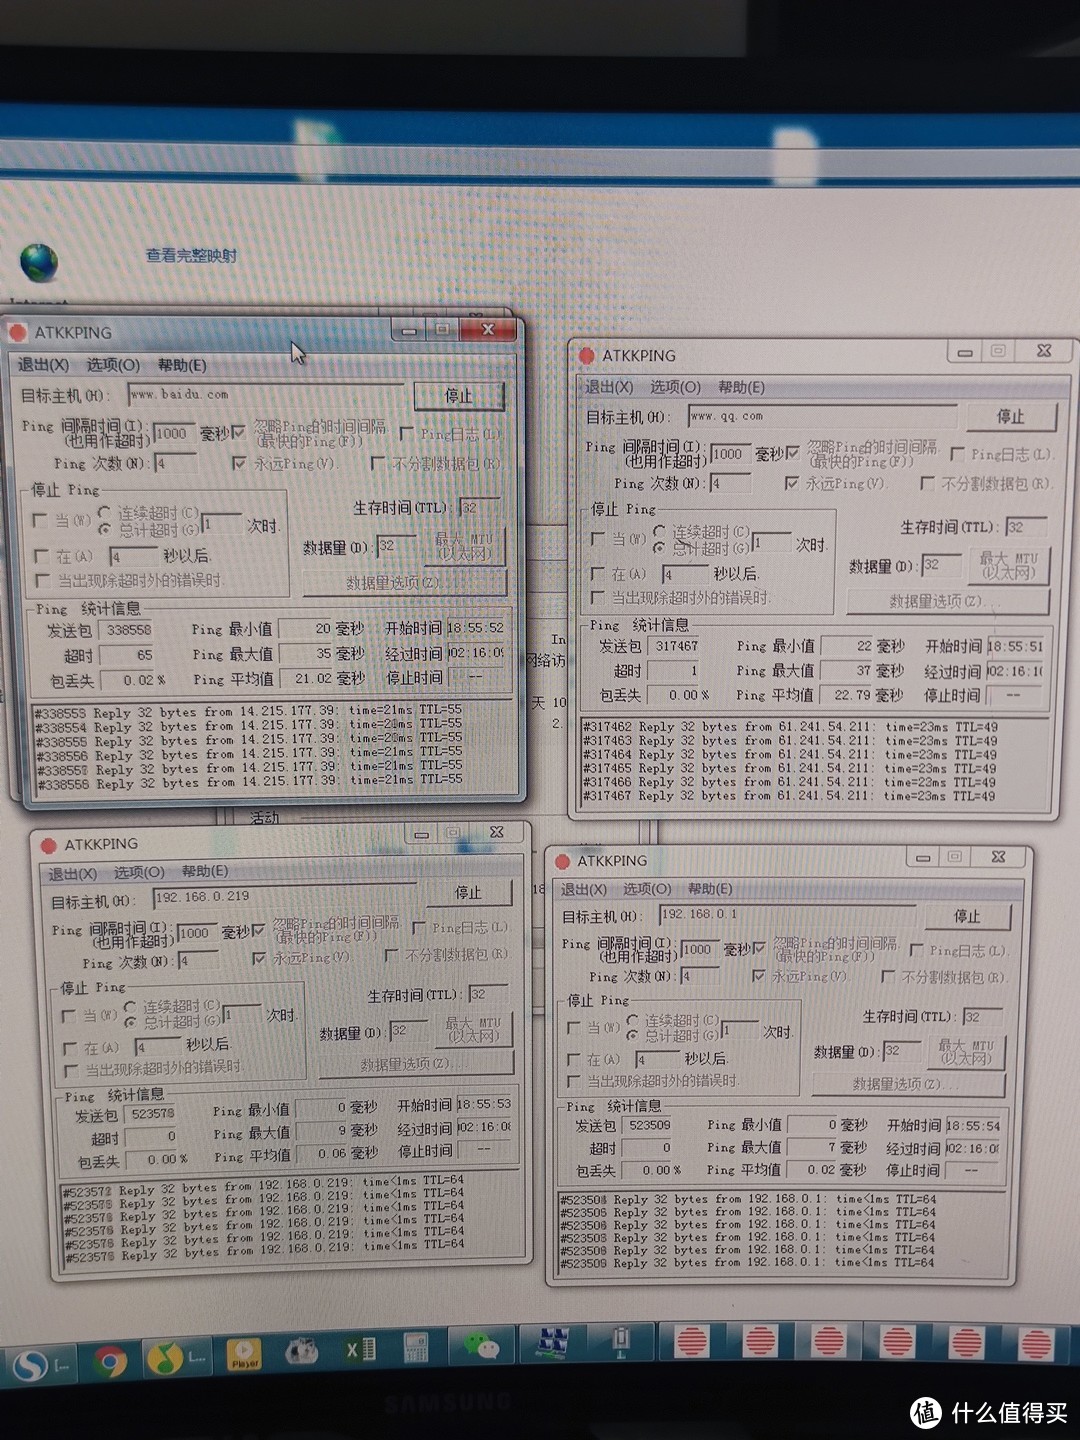Click the red title icon of 192.168.0.219 ATKKPING window
1080x1440 pixels.
click(48, 845)
